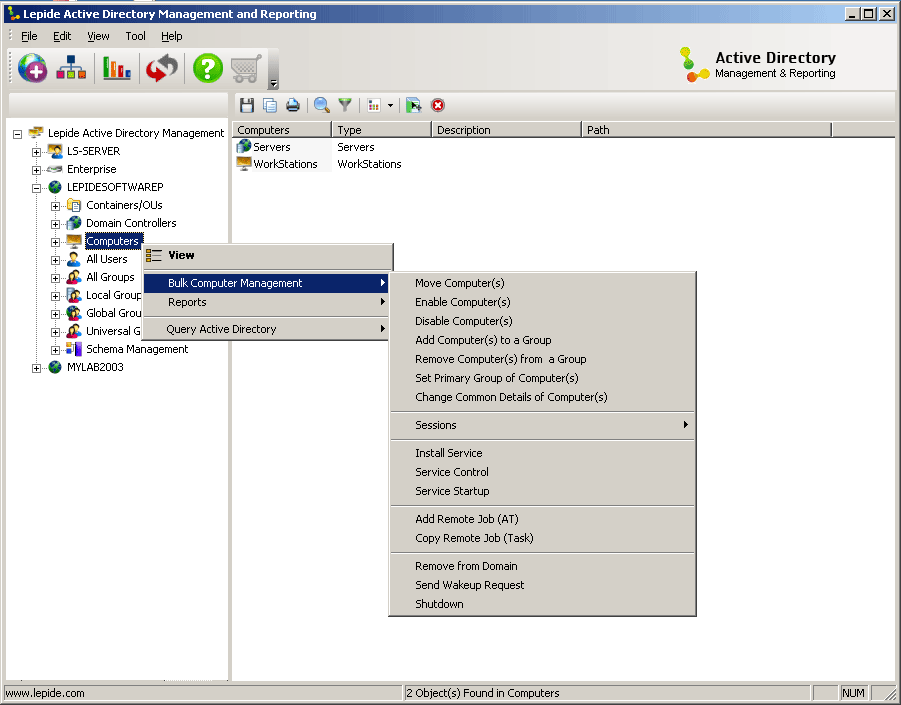
Task: Open the Query Active Directory submenu
Action: pos(266,329)
